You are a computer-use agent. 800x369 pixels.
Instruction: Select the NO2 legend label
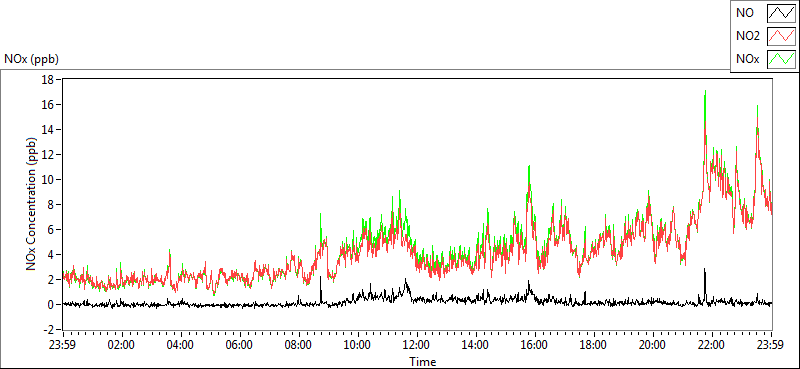(748, 36)
